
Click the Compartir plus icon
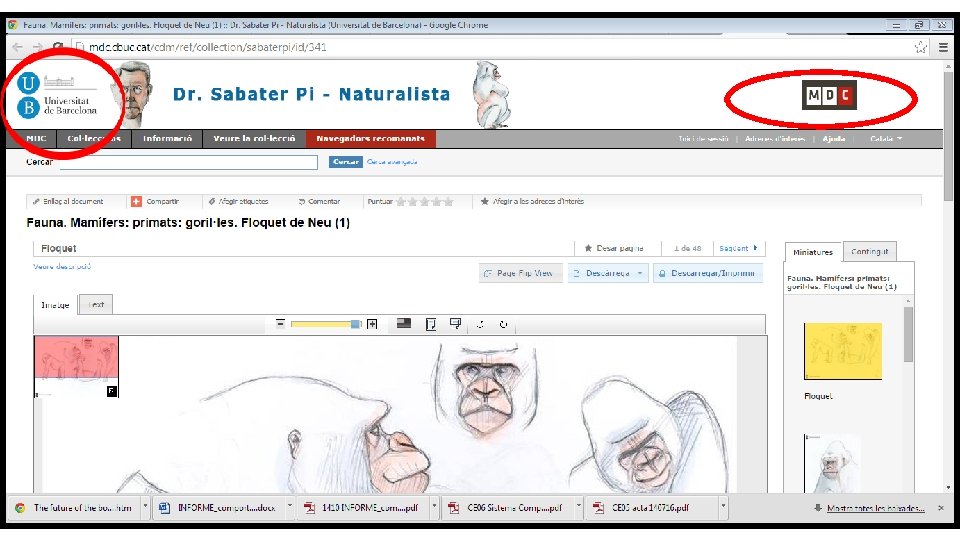[136, 201]
